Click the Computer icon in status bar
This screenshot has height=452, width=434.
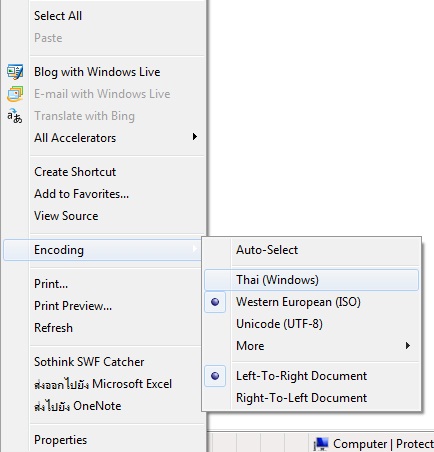[321, 444]
